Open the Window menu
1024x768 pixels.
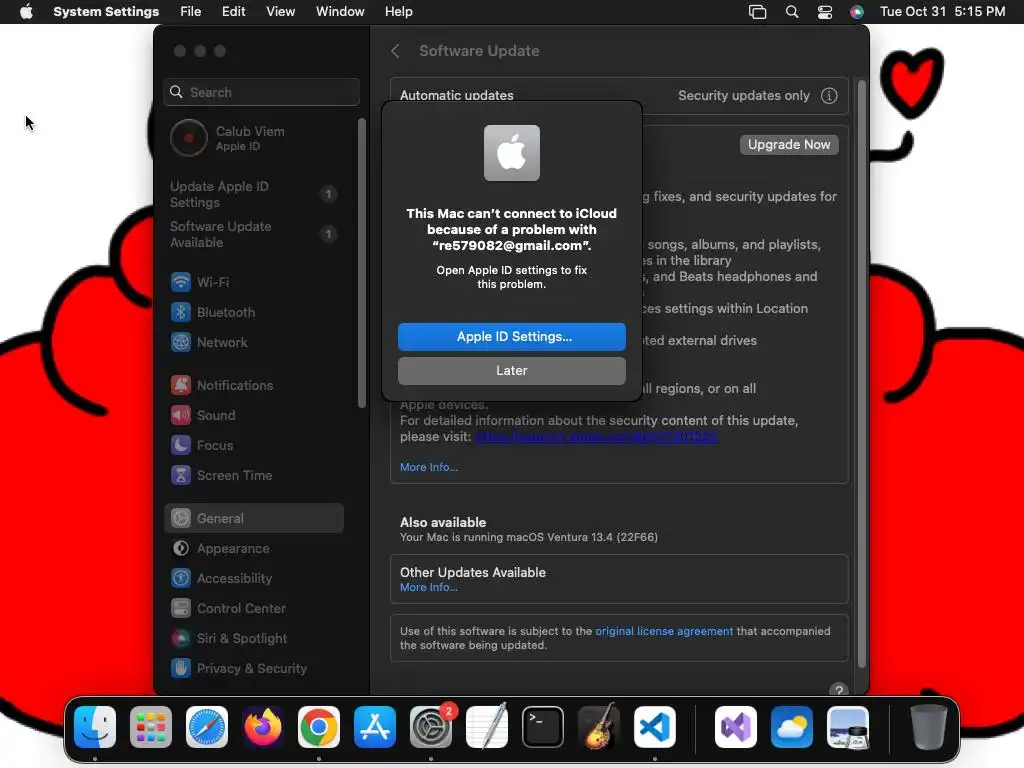click(x=340, y=12)
